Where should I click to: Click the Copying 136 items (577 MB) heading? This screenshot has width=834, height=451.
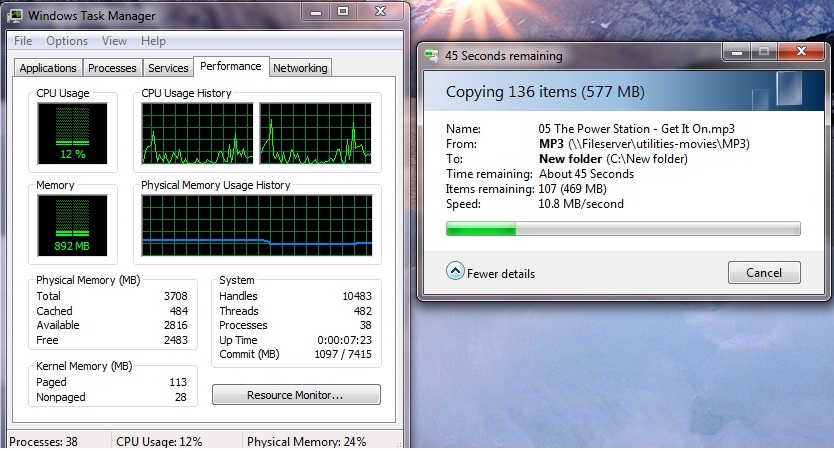(x=545, y=92)
